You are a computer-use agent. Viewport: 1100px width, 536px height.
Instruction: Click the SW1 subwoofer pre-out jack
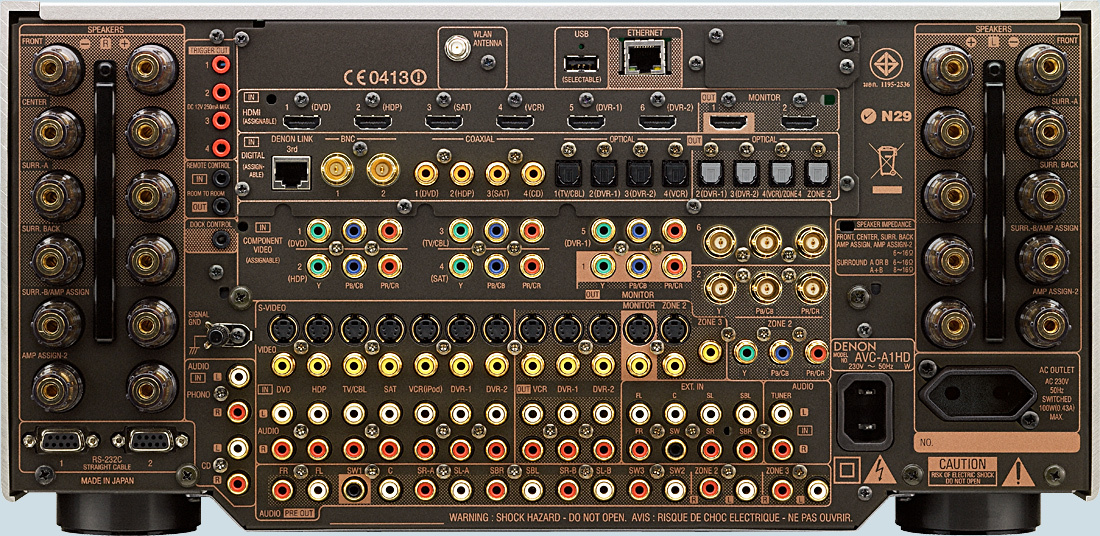[354, 489]
